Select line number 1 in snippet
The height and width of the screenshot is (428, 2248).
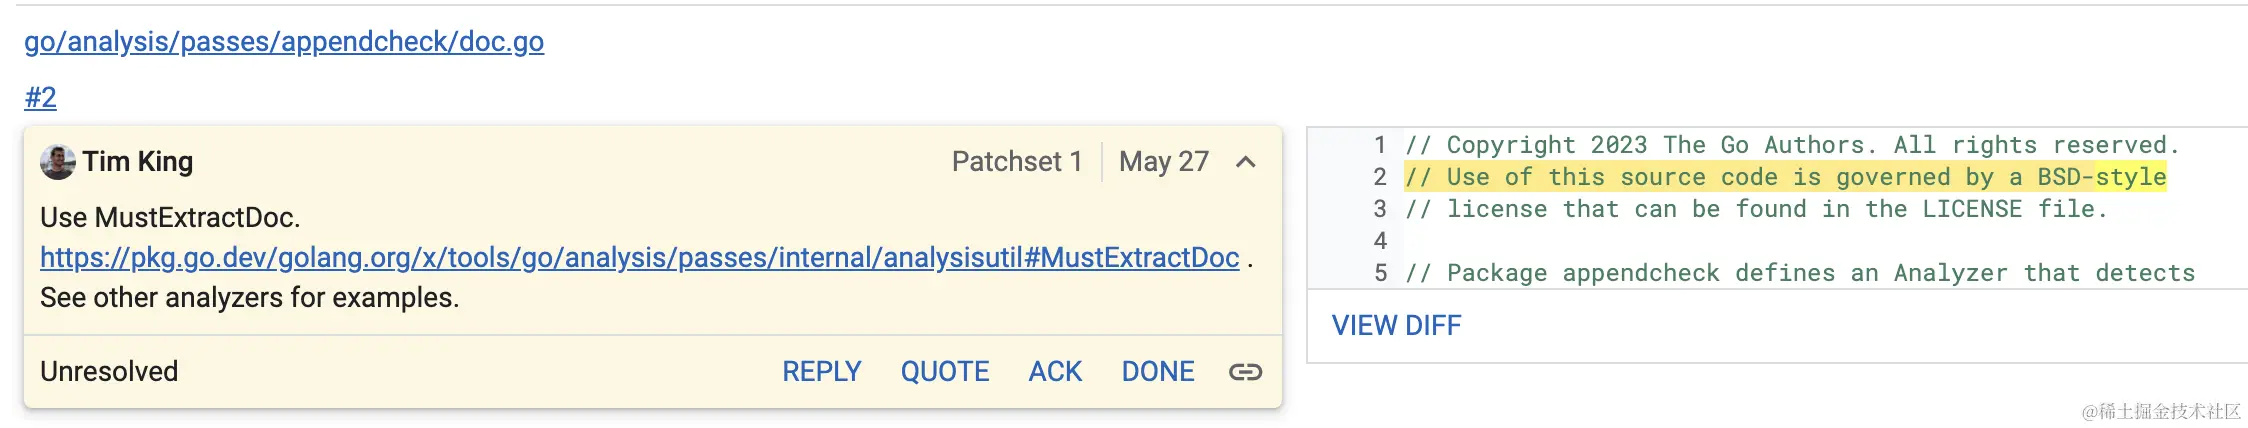1380,145
